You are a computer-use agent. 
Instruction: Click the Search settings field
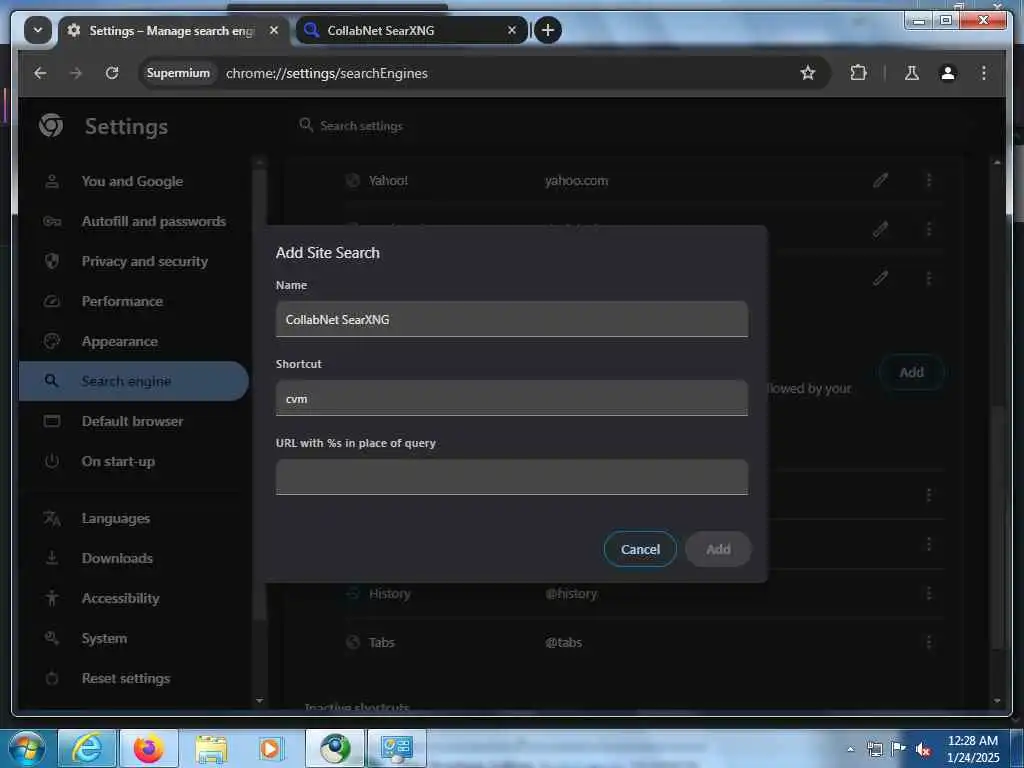[361, 126]
